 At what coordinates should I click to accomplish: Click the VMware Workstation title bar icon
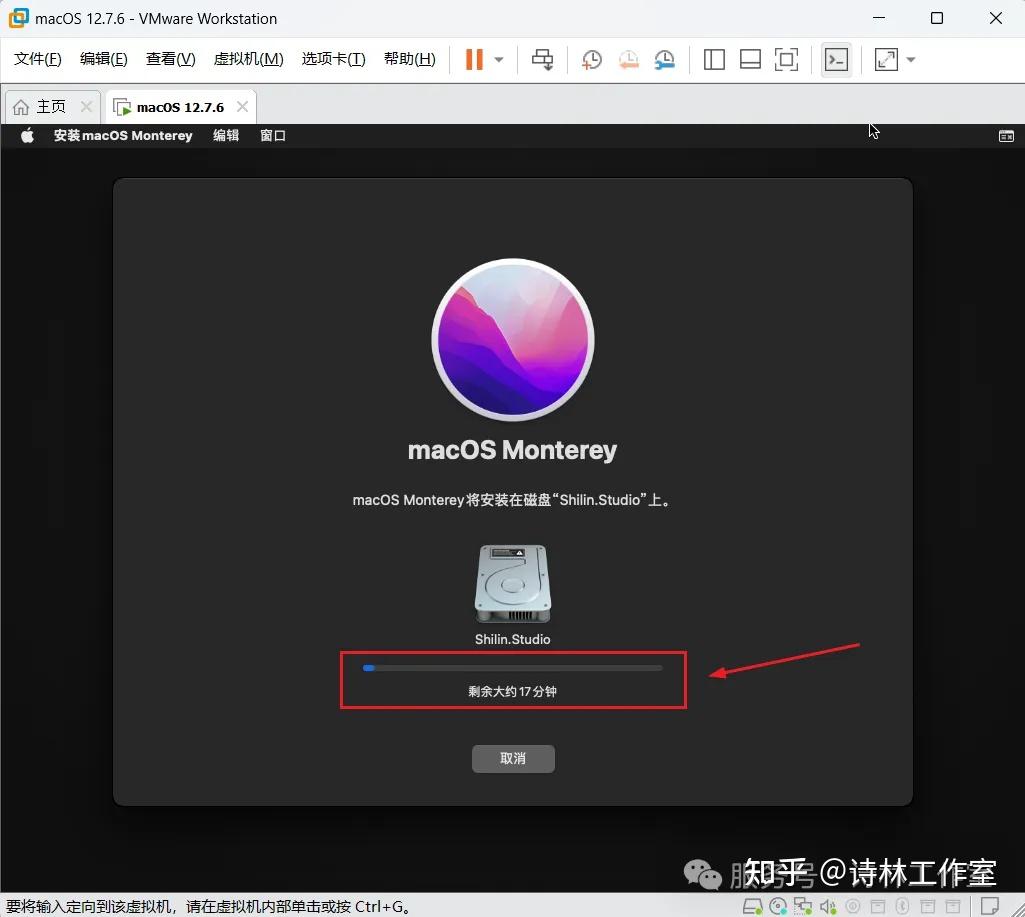tap(18, 18)
